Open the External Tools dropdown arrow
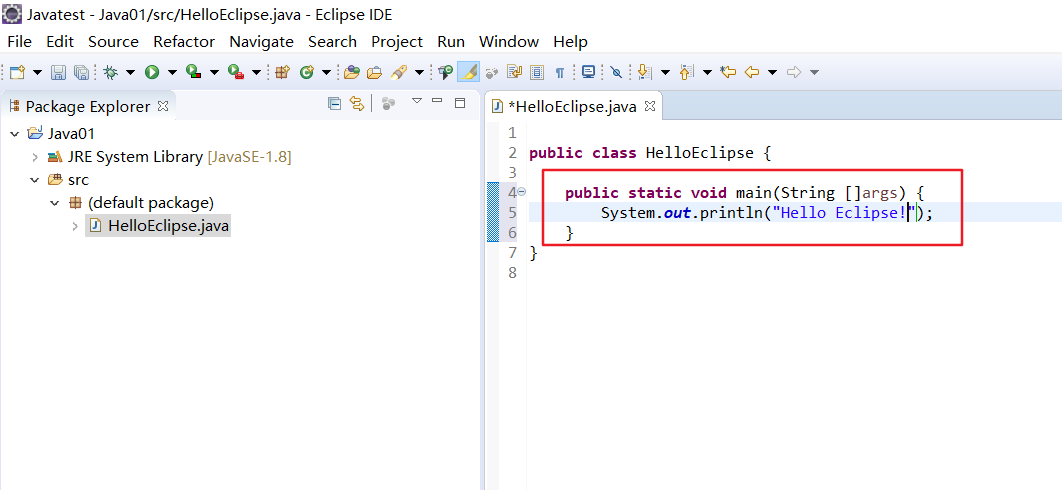1062x490 pixels. click(x=256, y=73)
